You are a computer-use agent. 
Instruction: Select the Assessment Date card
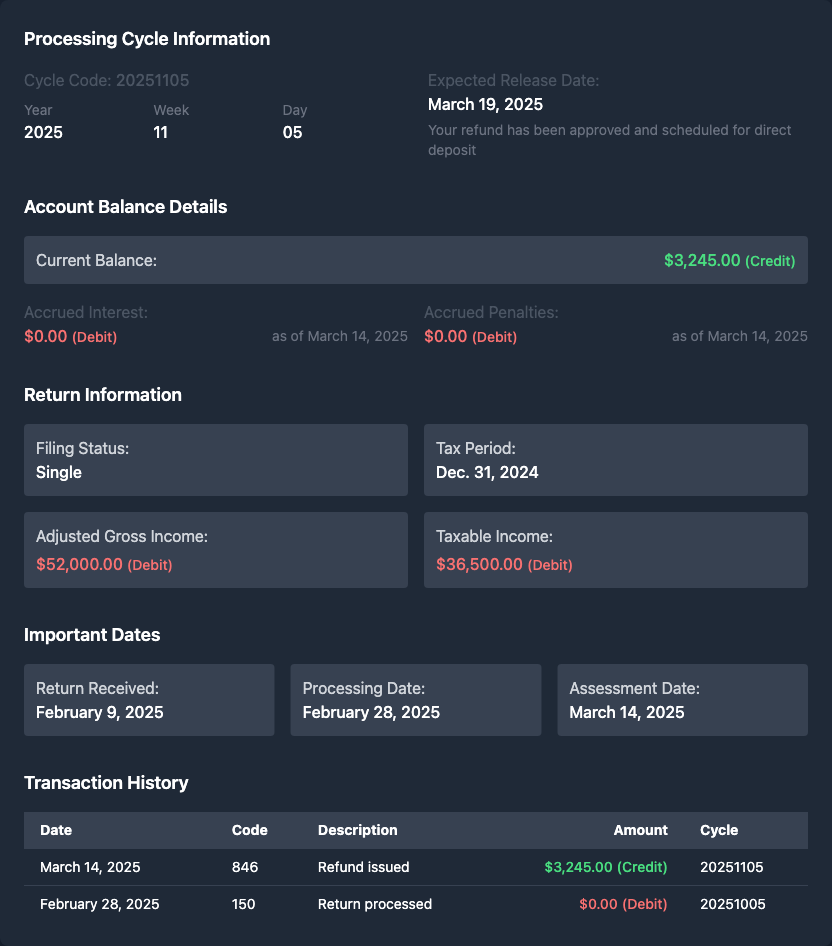tap(682, 700)
